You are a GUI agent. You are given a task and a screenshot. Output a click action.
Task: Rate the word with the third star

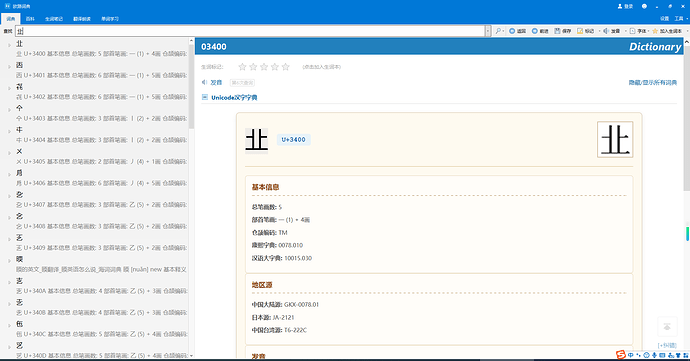pyautogui.click(x=264, y=67)
